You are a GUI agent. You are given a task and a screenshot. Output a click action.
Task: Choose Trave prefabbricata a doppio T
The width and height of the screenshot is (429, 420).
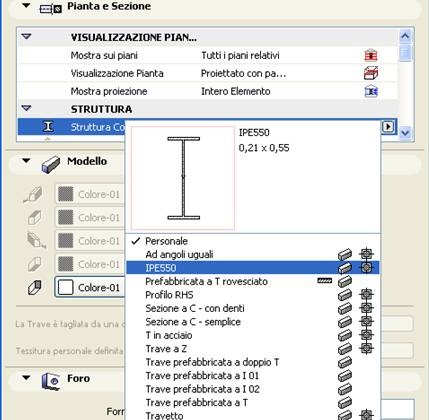(x=213, y=362)
